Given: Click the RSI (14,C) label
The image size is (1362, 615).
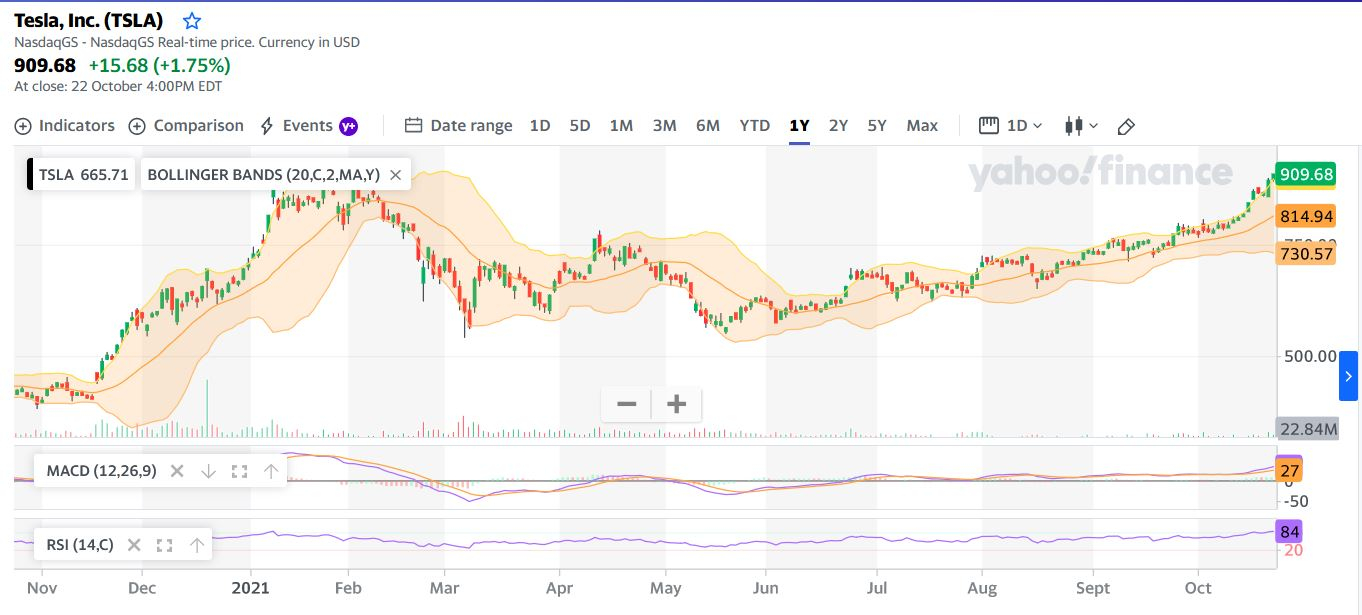Looking at the screenshot, I should coord(80,545).
